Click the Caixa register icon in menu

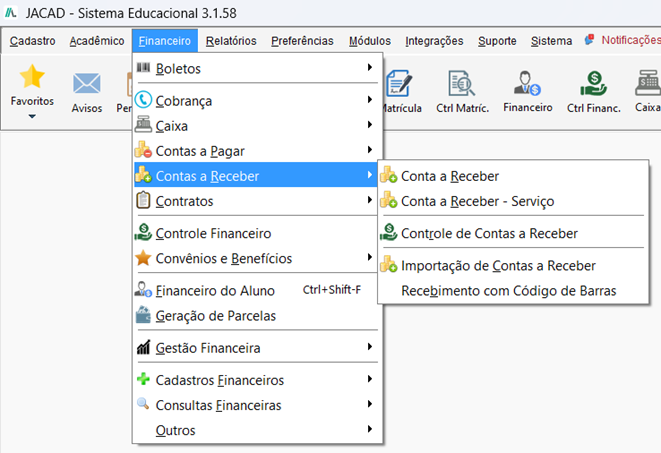[143, 125]
